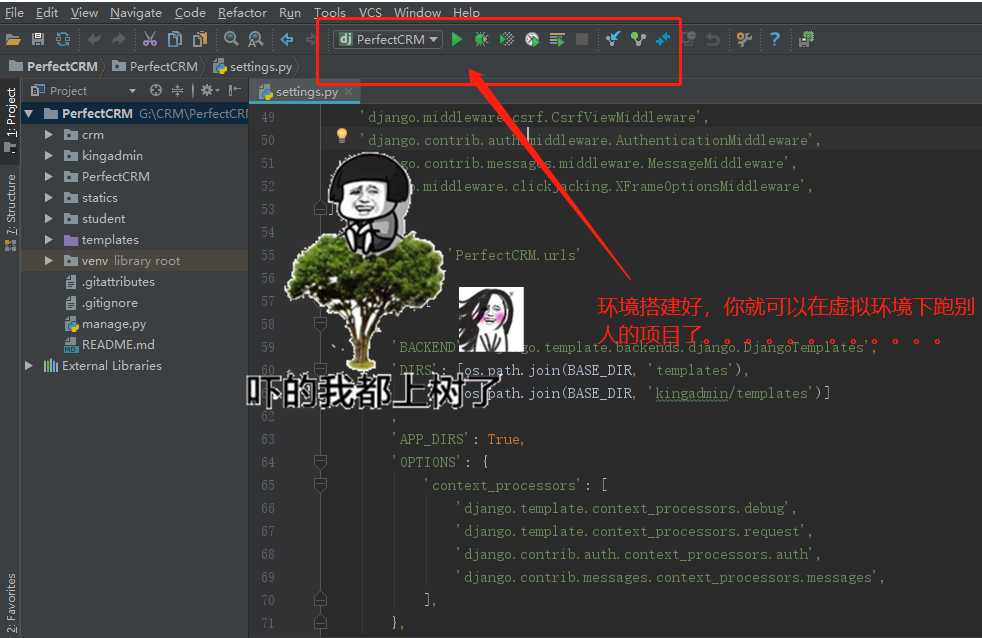Expand the crm folder
This screenshot has height=638, width=982.
48,134
